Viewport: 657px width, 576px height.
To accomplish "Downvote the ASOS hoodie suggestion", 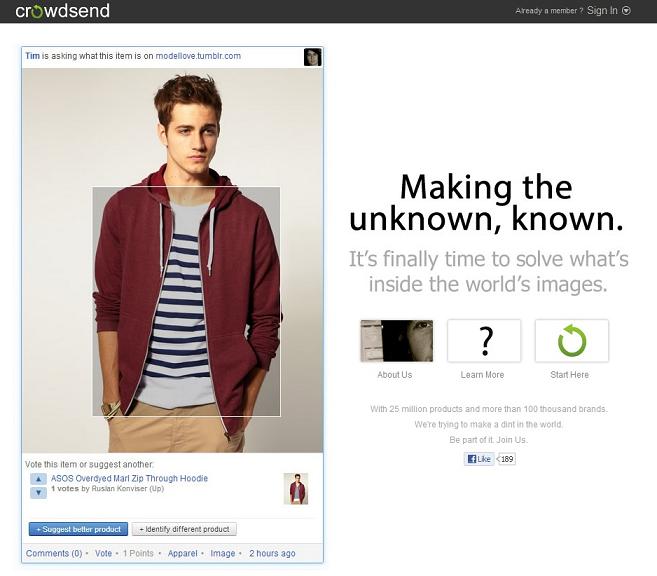I will 38,492.
